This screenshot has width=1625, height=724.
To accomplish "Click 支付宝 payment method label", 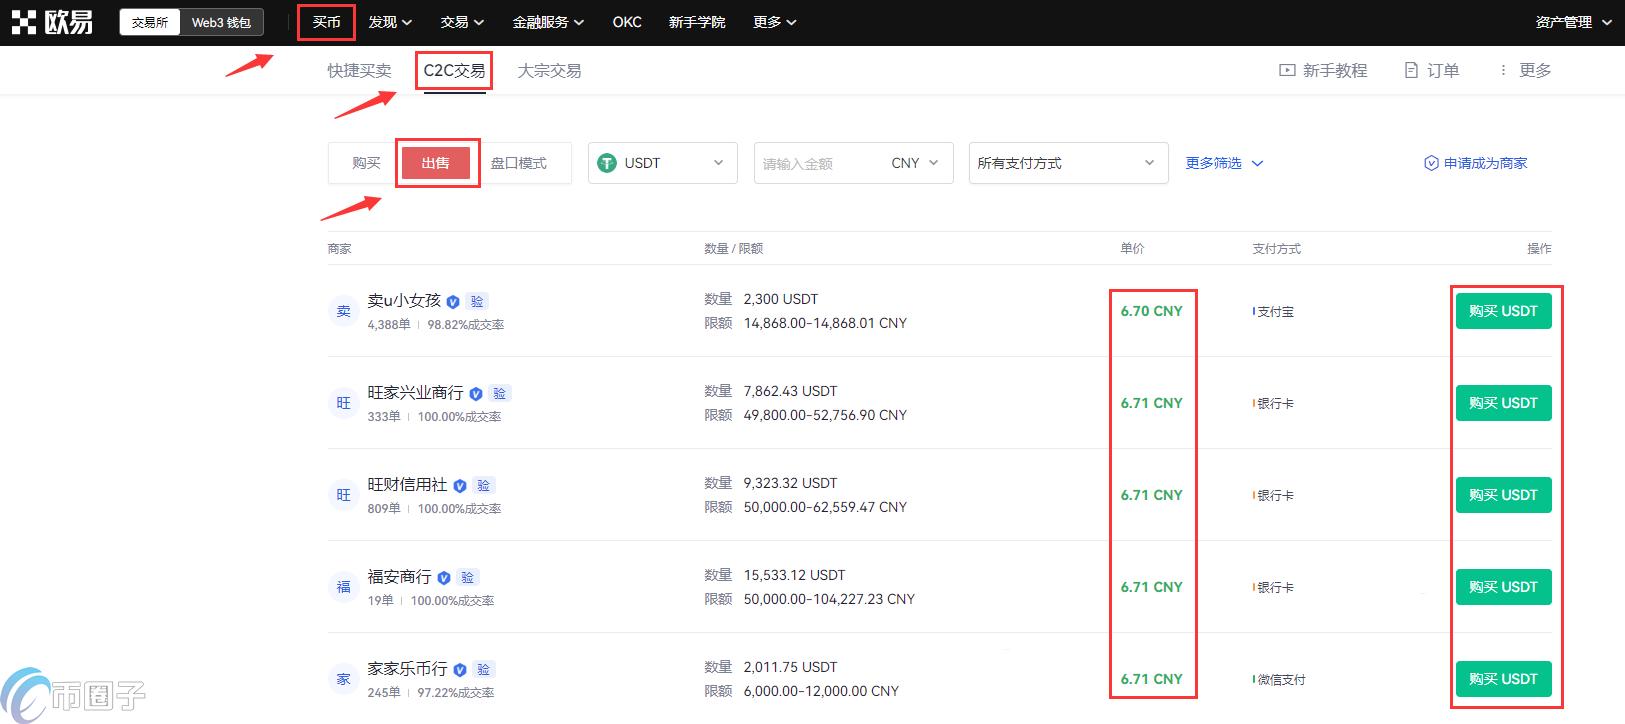I will tap(1275, 312).
